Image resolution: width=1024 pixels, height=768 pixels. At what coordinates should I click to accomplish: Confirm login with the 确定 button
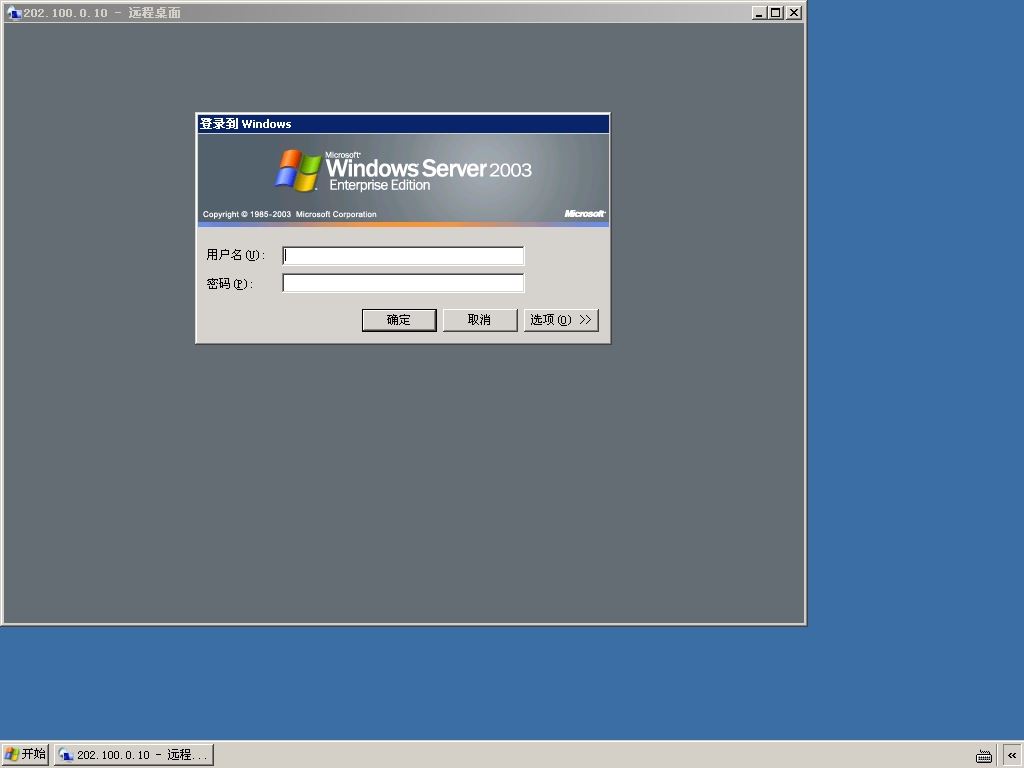pyautogui.click(x=399, y=320)
